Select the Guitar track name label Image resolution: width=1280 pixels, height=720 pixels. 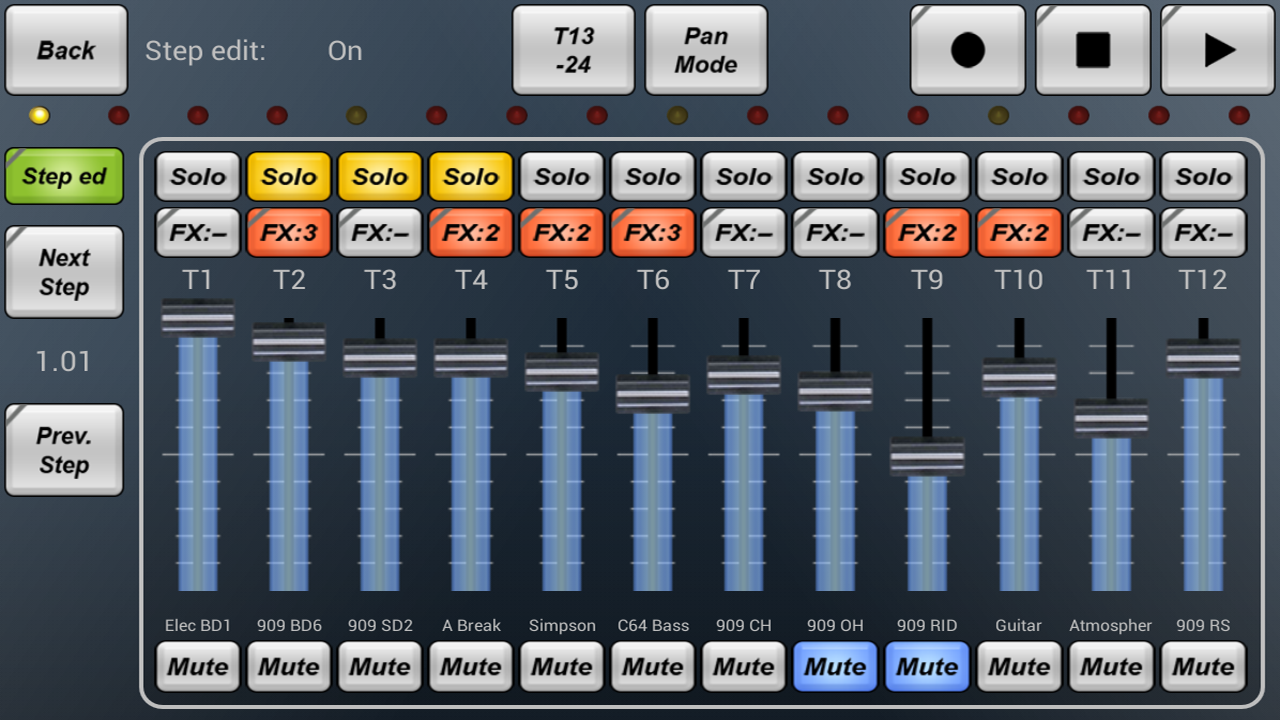click(x=1018, y=625)
